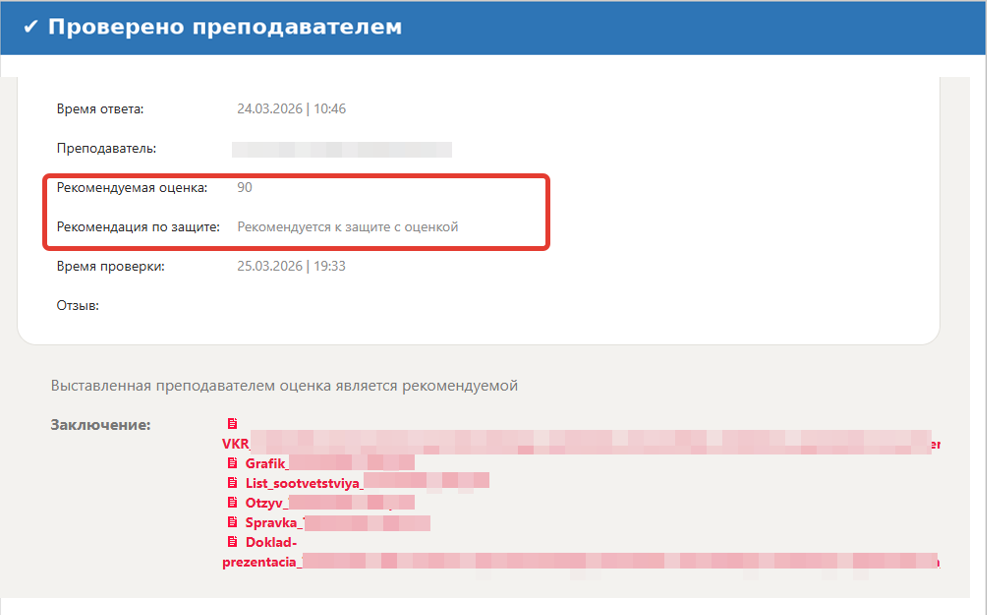Screen dimensions: 987x615
Task: Click the checkmark icon in the blue header
Action: pos(30,27)
